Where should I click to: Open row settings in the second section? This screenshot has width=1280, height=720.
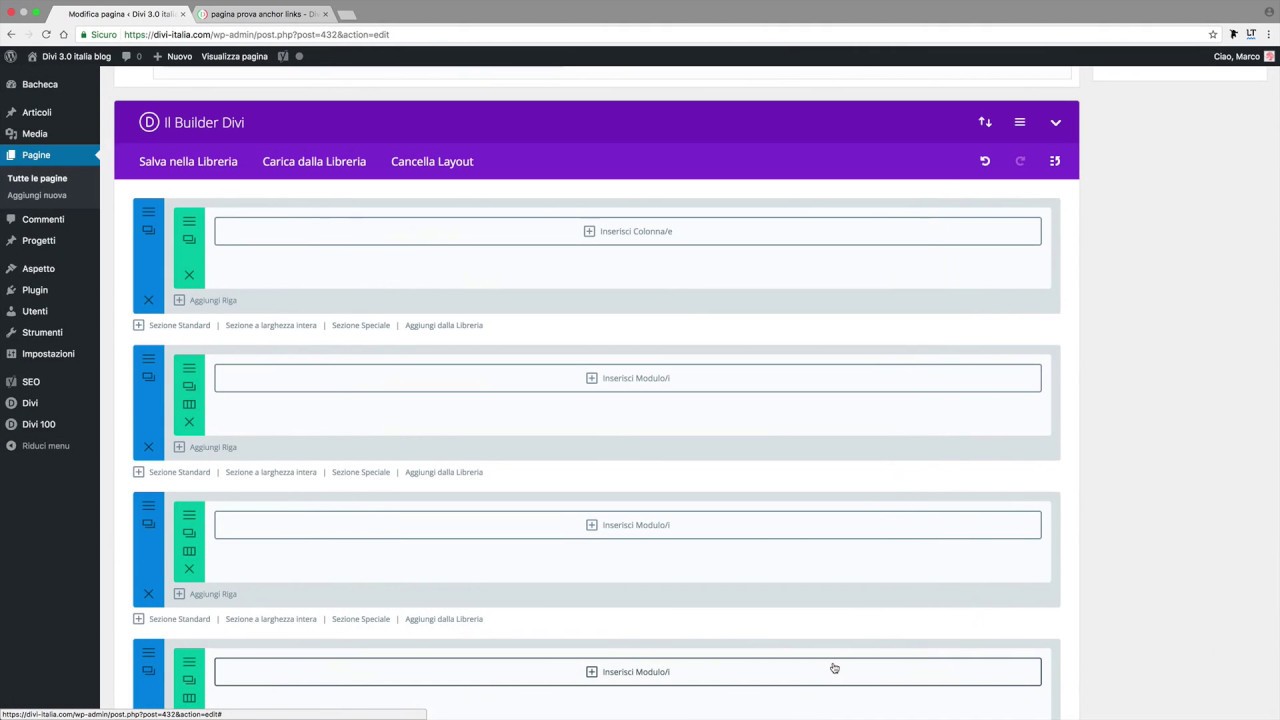pos(189,368)
